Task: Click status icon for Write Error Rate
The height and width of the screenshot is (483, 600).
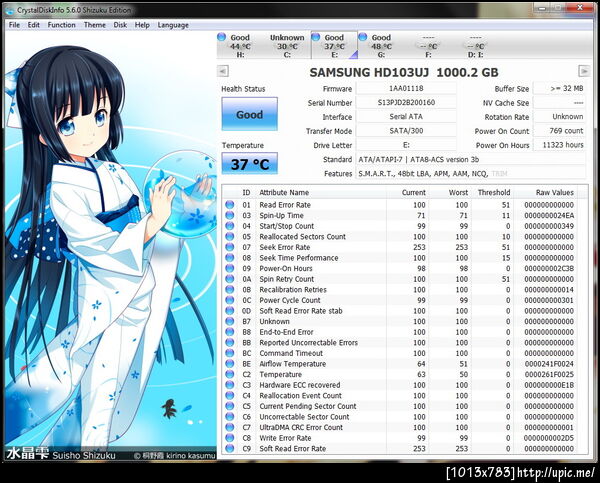Action: pyautogui.click(x=230, y=438)
